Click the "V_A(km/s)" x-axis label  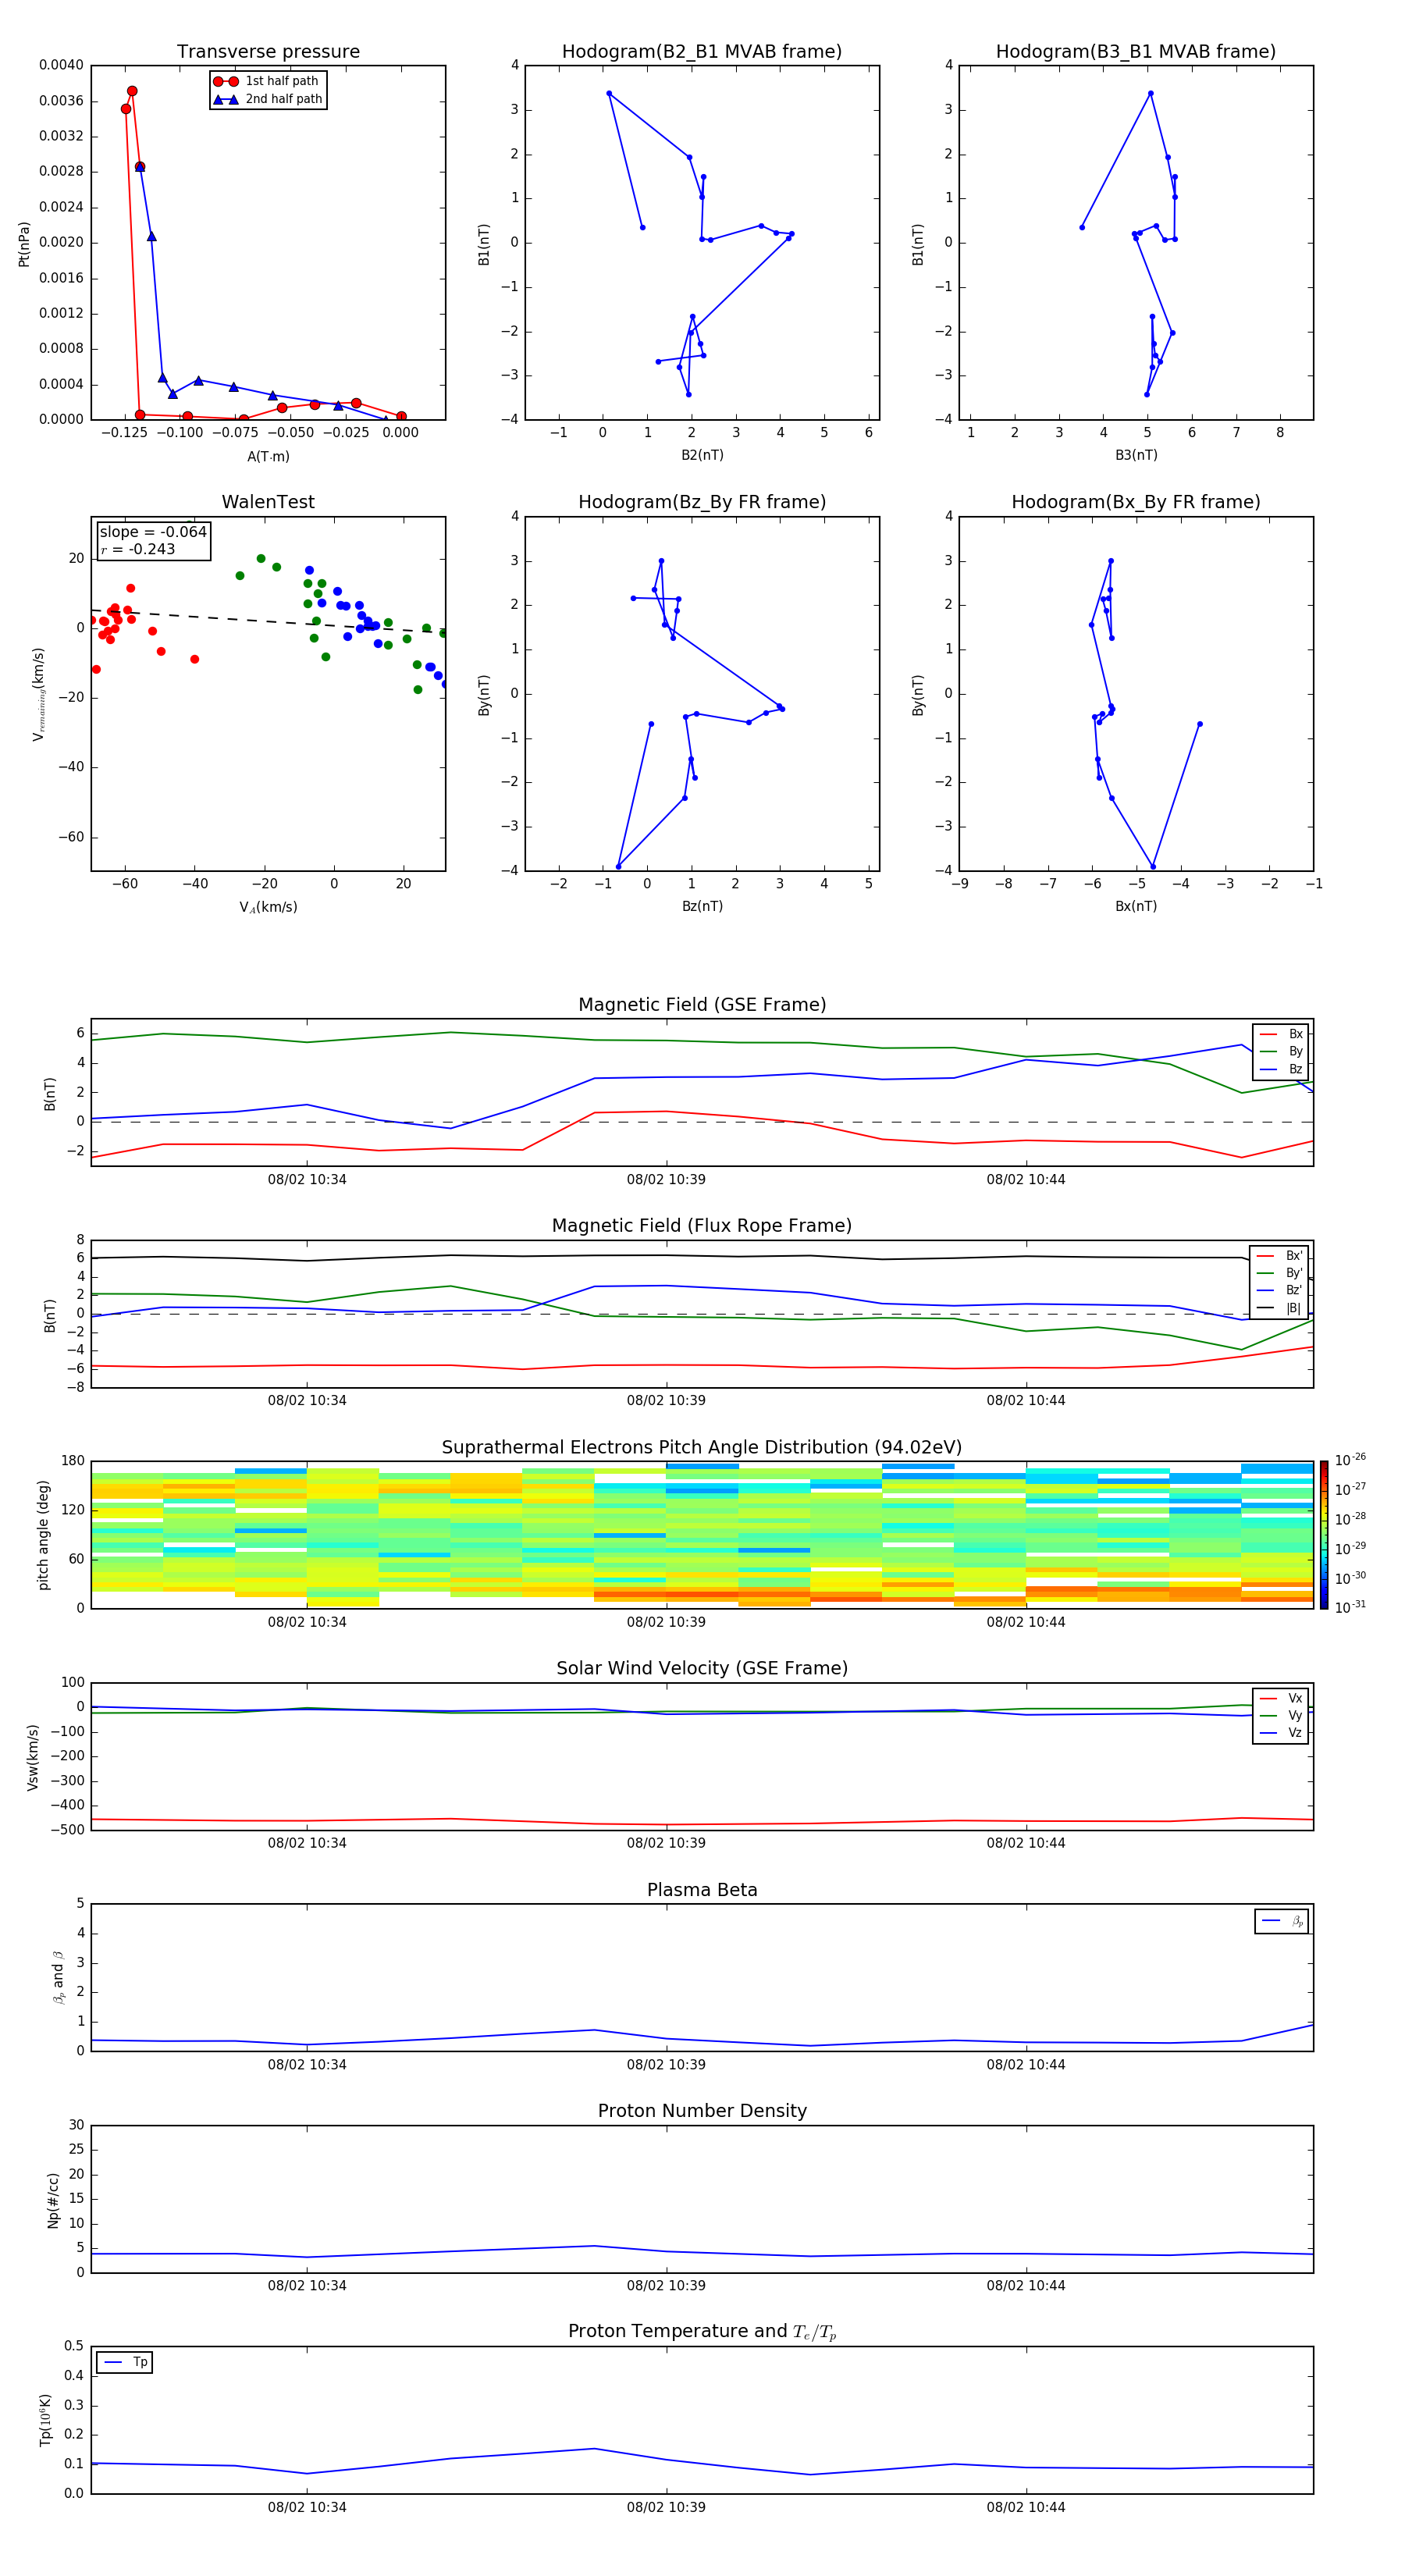coord(268,907)
